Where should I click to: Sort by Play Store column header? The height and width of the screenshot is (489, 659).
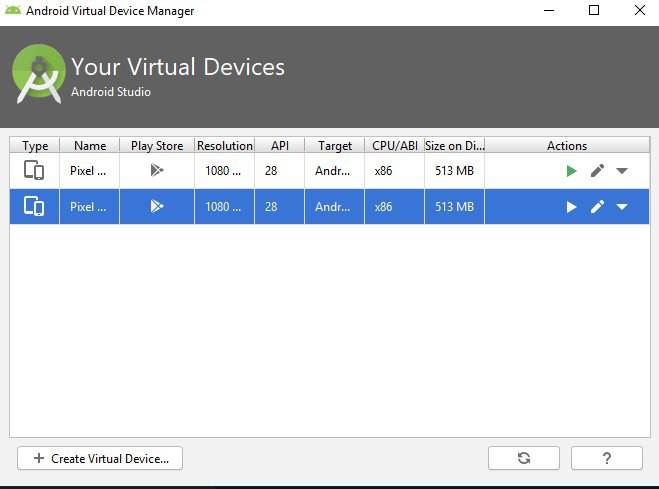click(157, 145)
